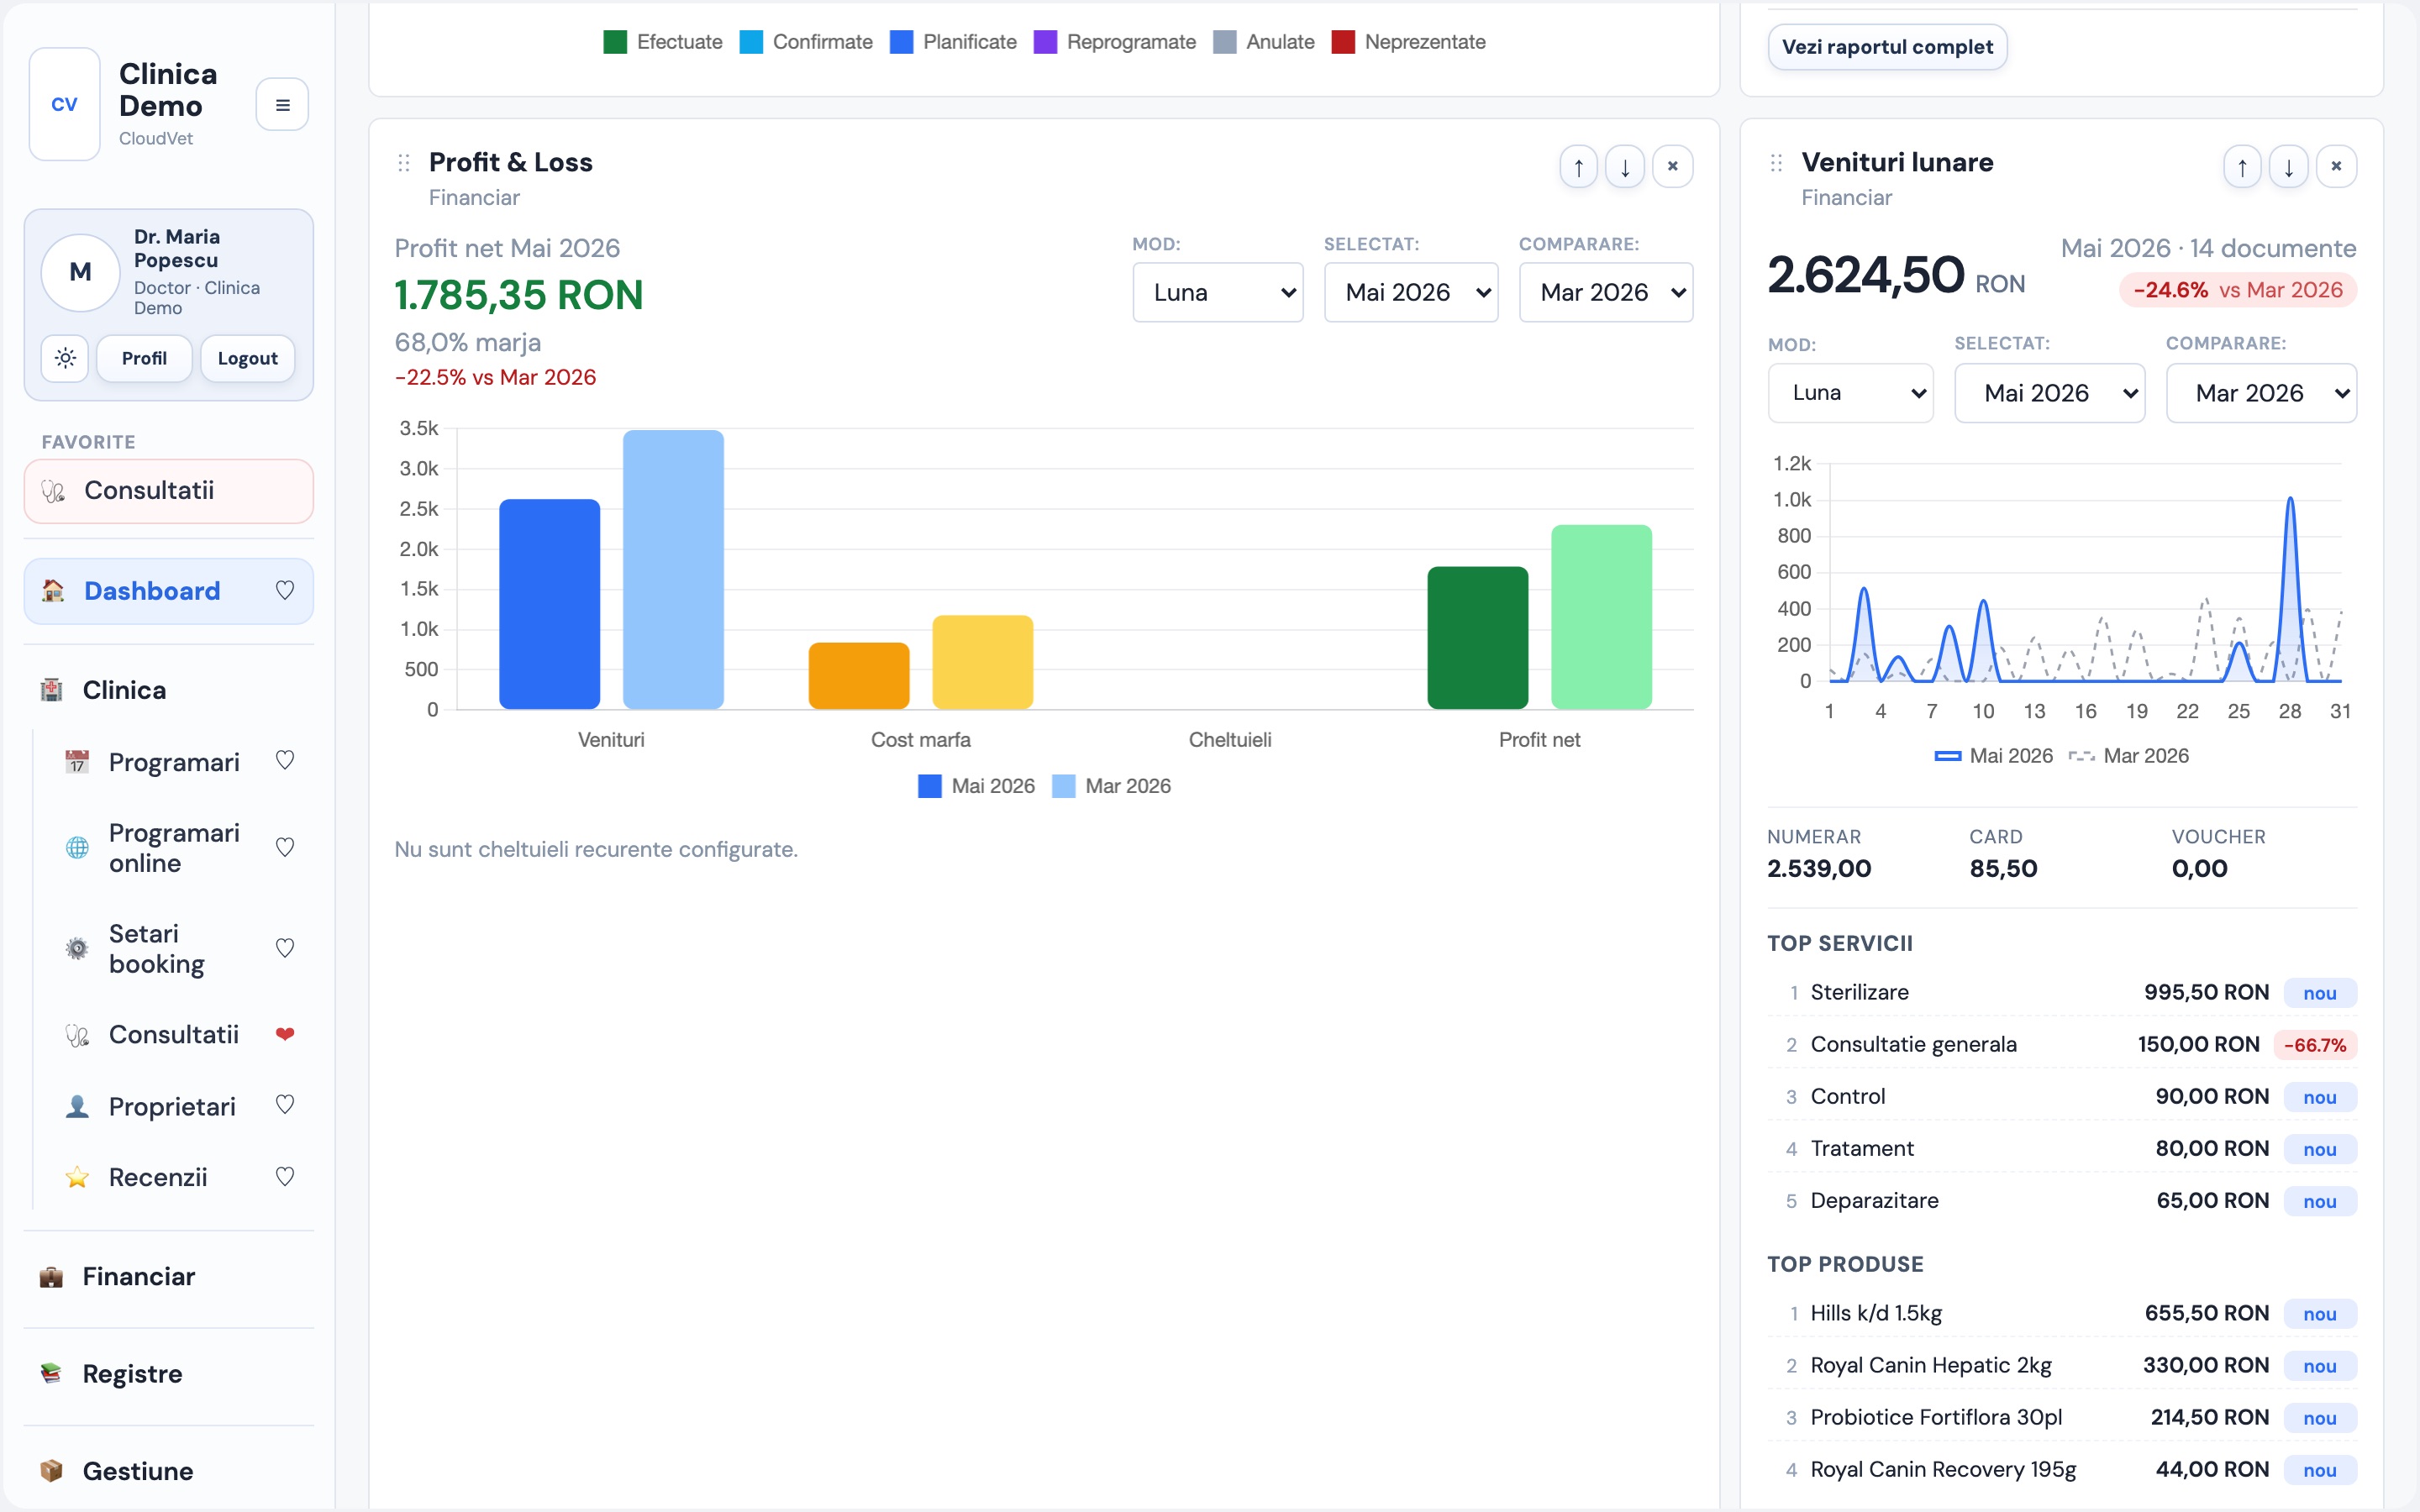This screenshot has width=2420, height=1512.
Task: Open Proprietari page in sidebar
Action: [172, 1106]
